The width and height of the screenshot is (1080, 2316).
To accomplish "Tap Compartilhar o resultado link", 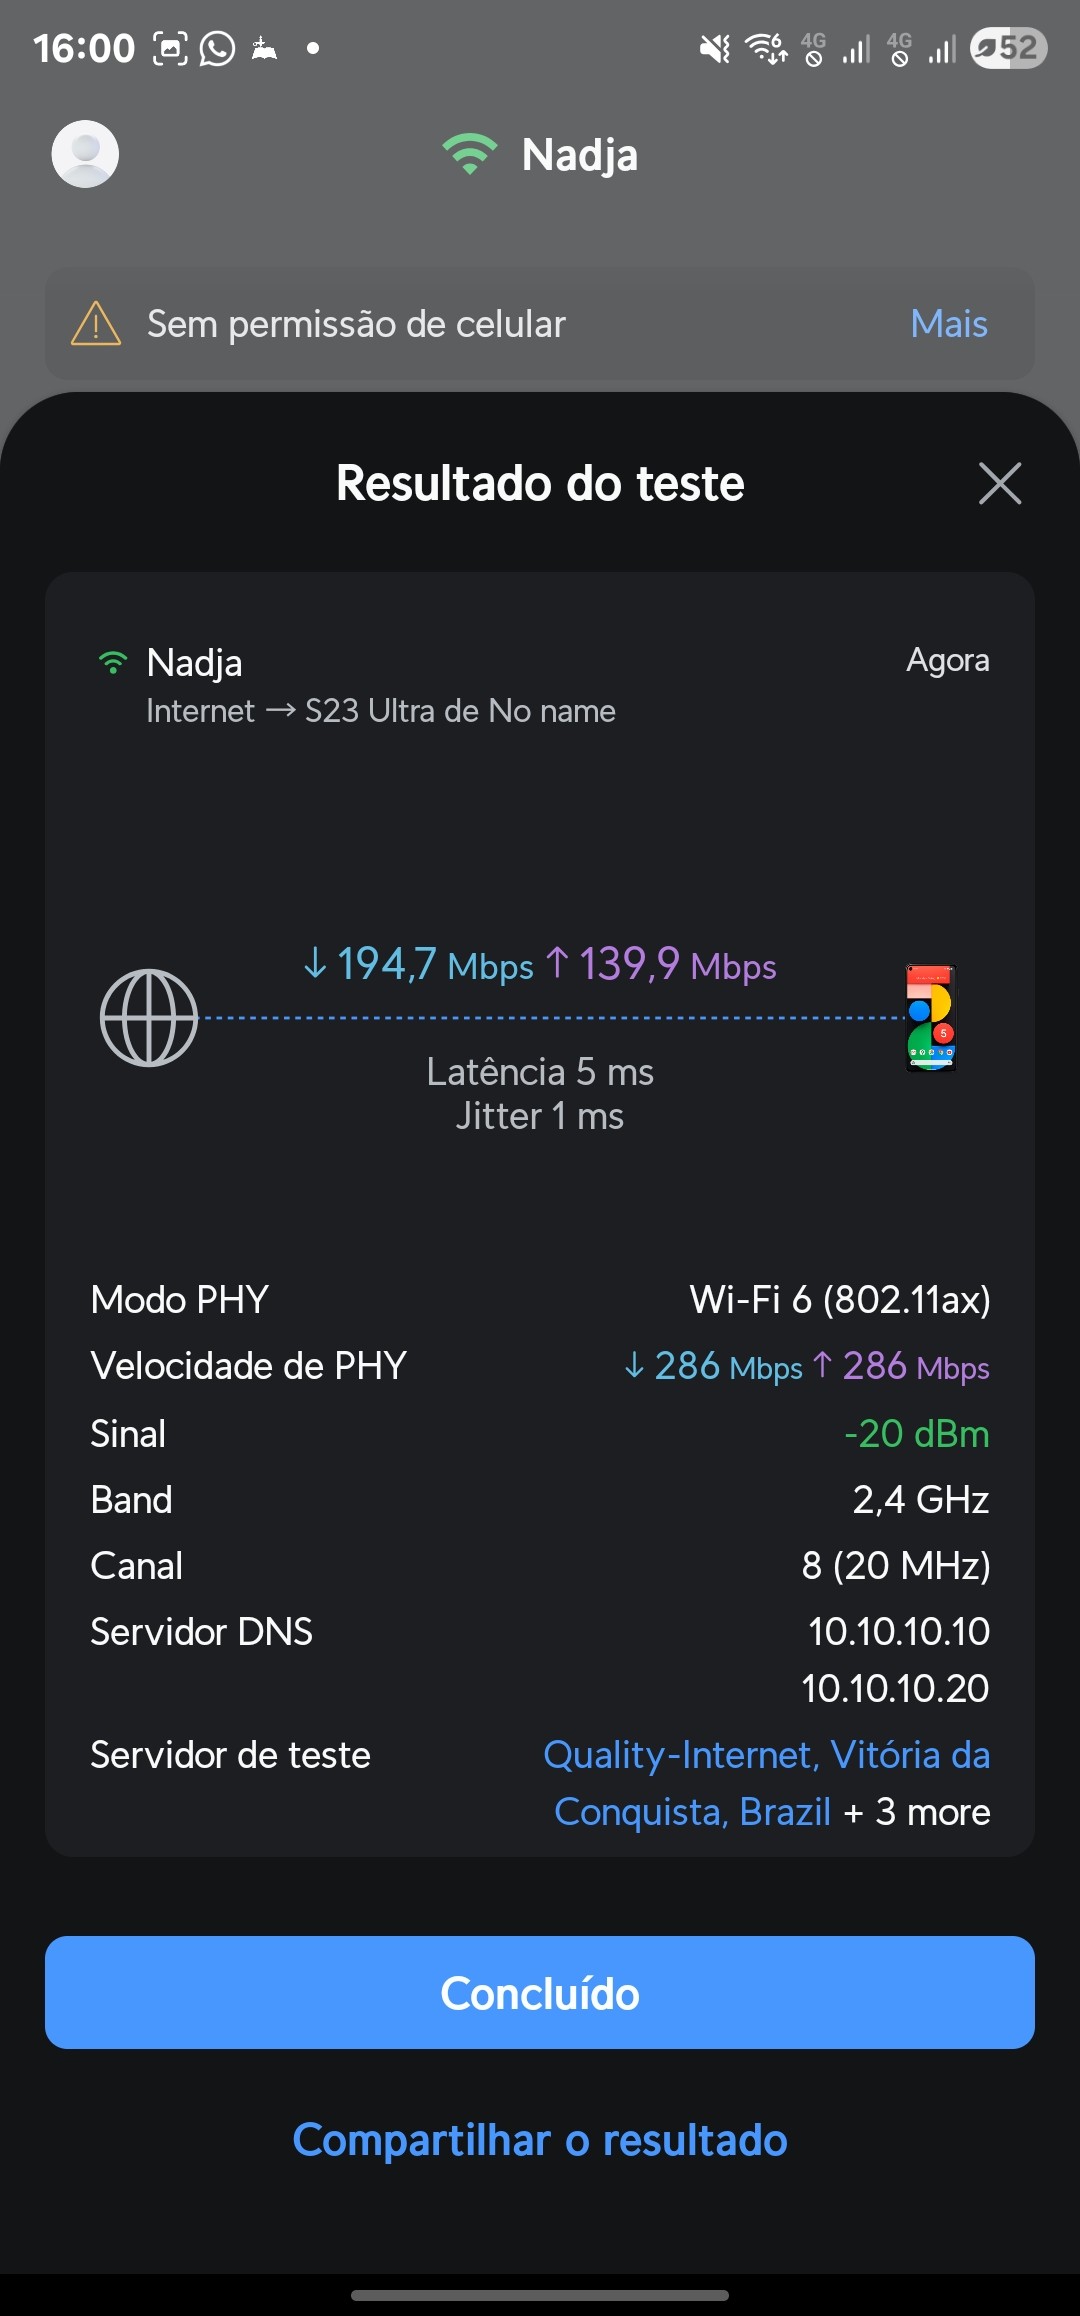I will click(540, 2140).
